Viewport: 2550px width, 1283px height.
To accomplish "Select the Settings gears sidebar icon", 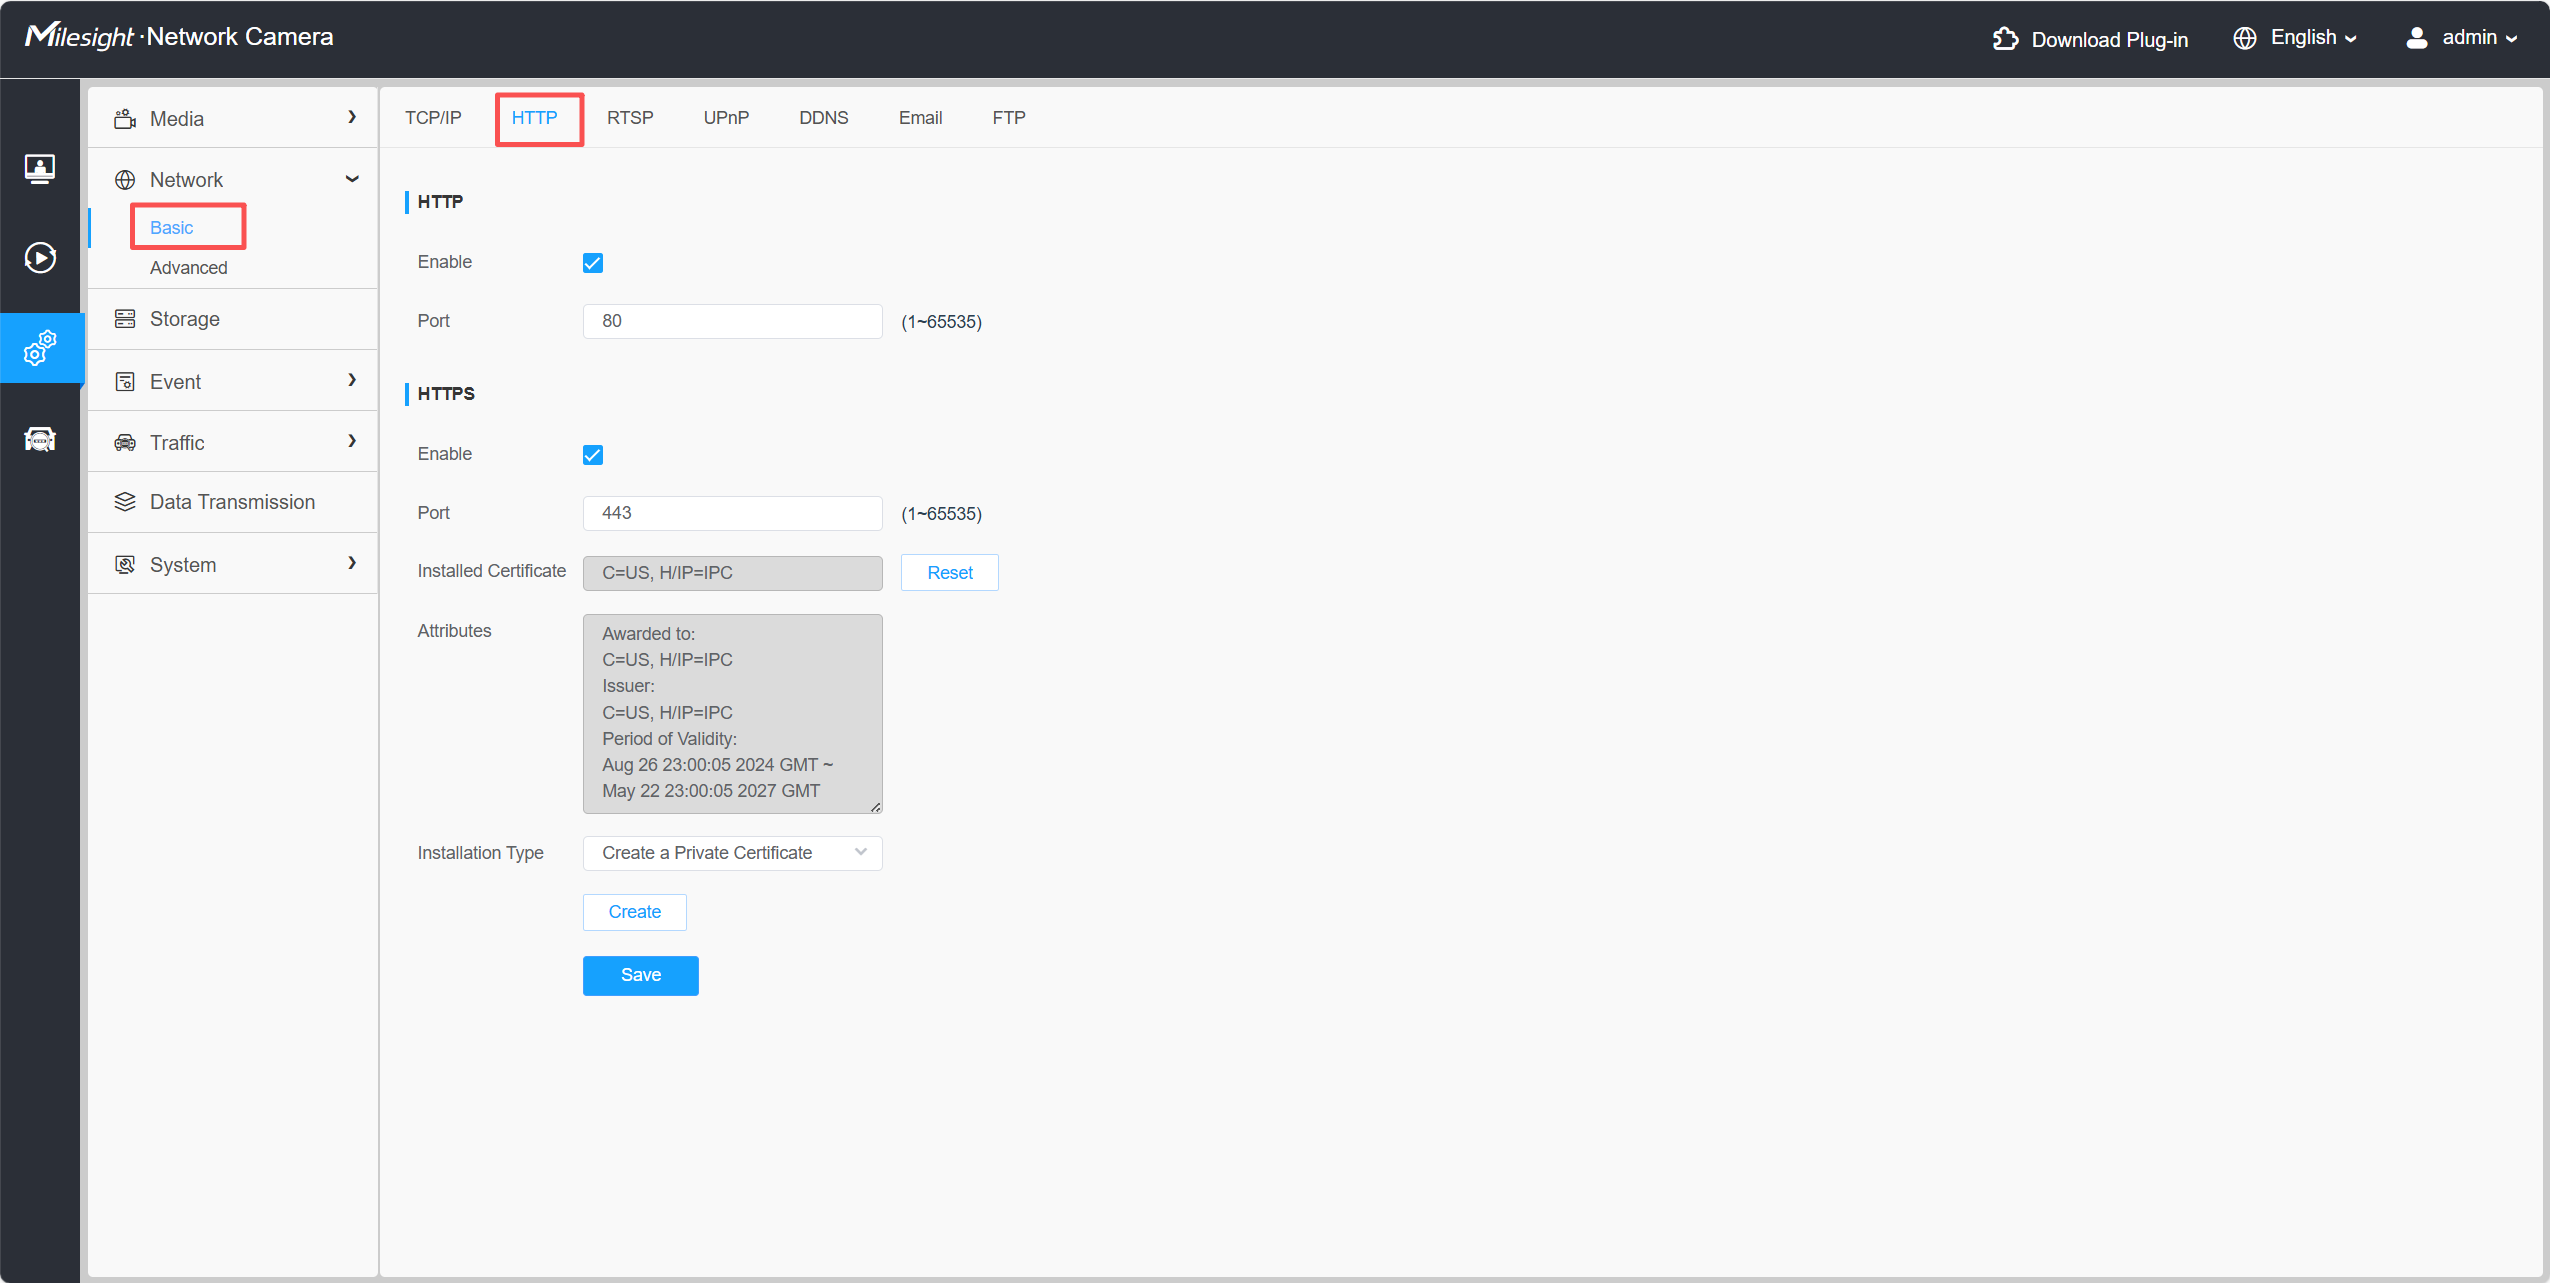I will pyautogui.click(x=40, y=348).
